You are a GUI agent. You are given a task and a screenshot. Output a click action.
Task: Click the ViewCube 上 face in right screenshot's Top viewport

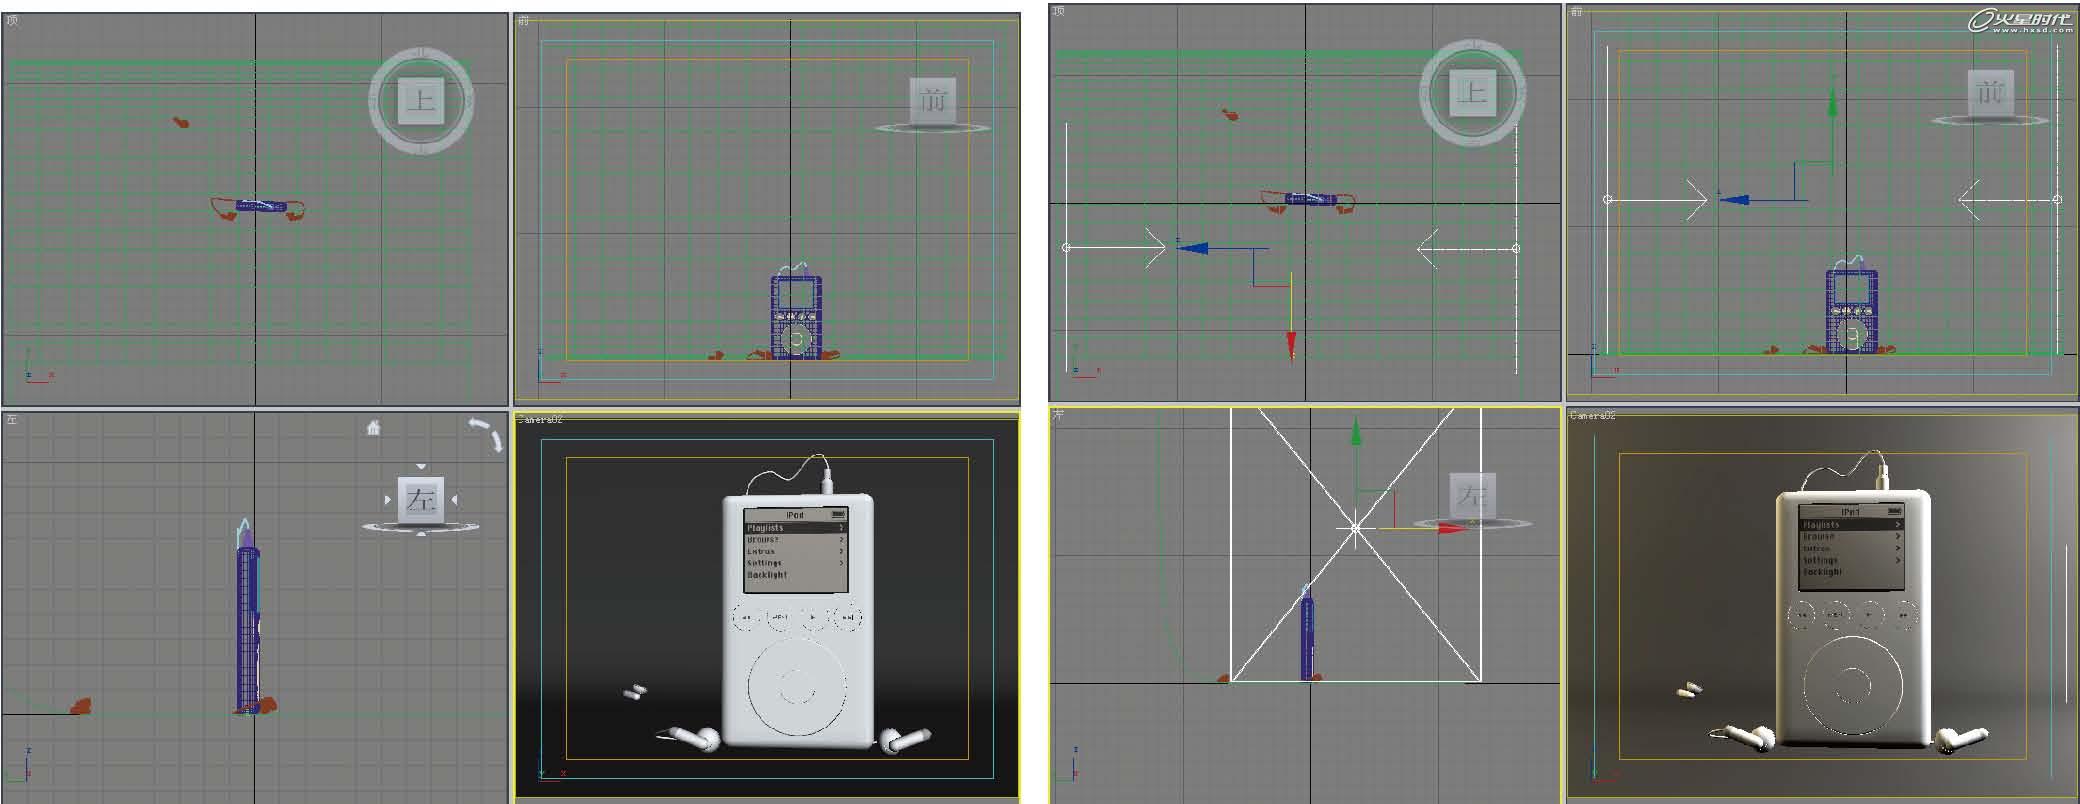point(1472,93)
